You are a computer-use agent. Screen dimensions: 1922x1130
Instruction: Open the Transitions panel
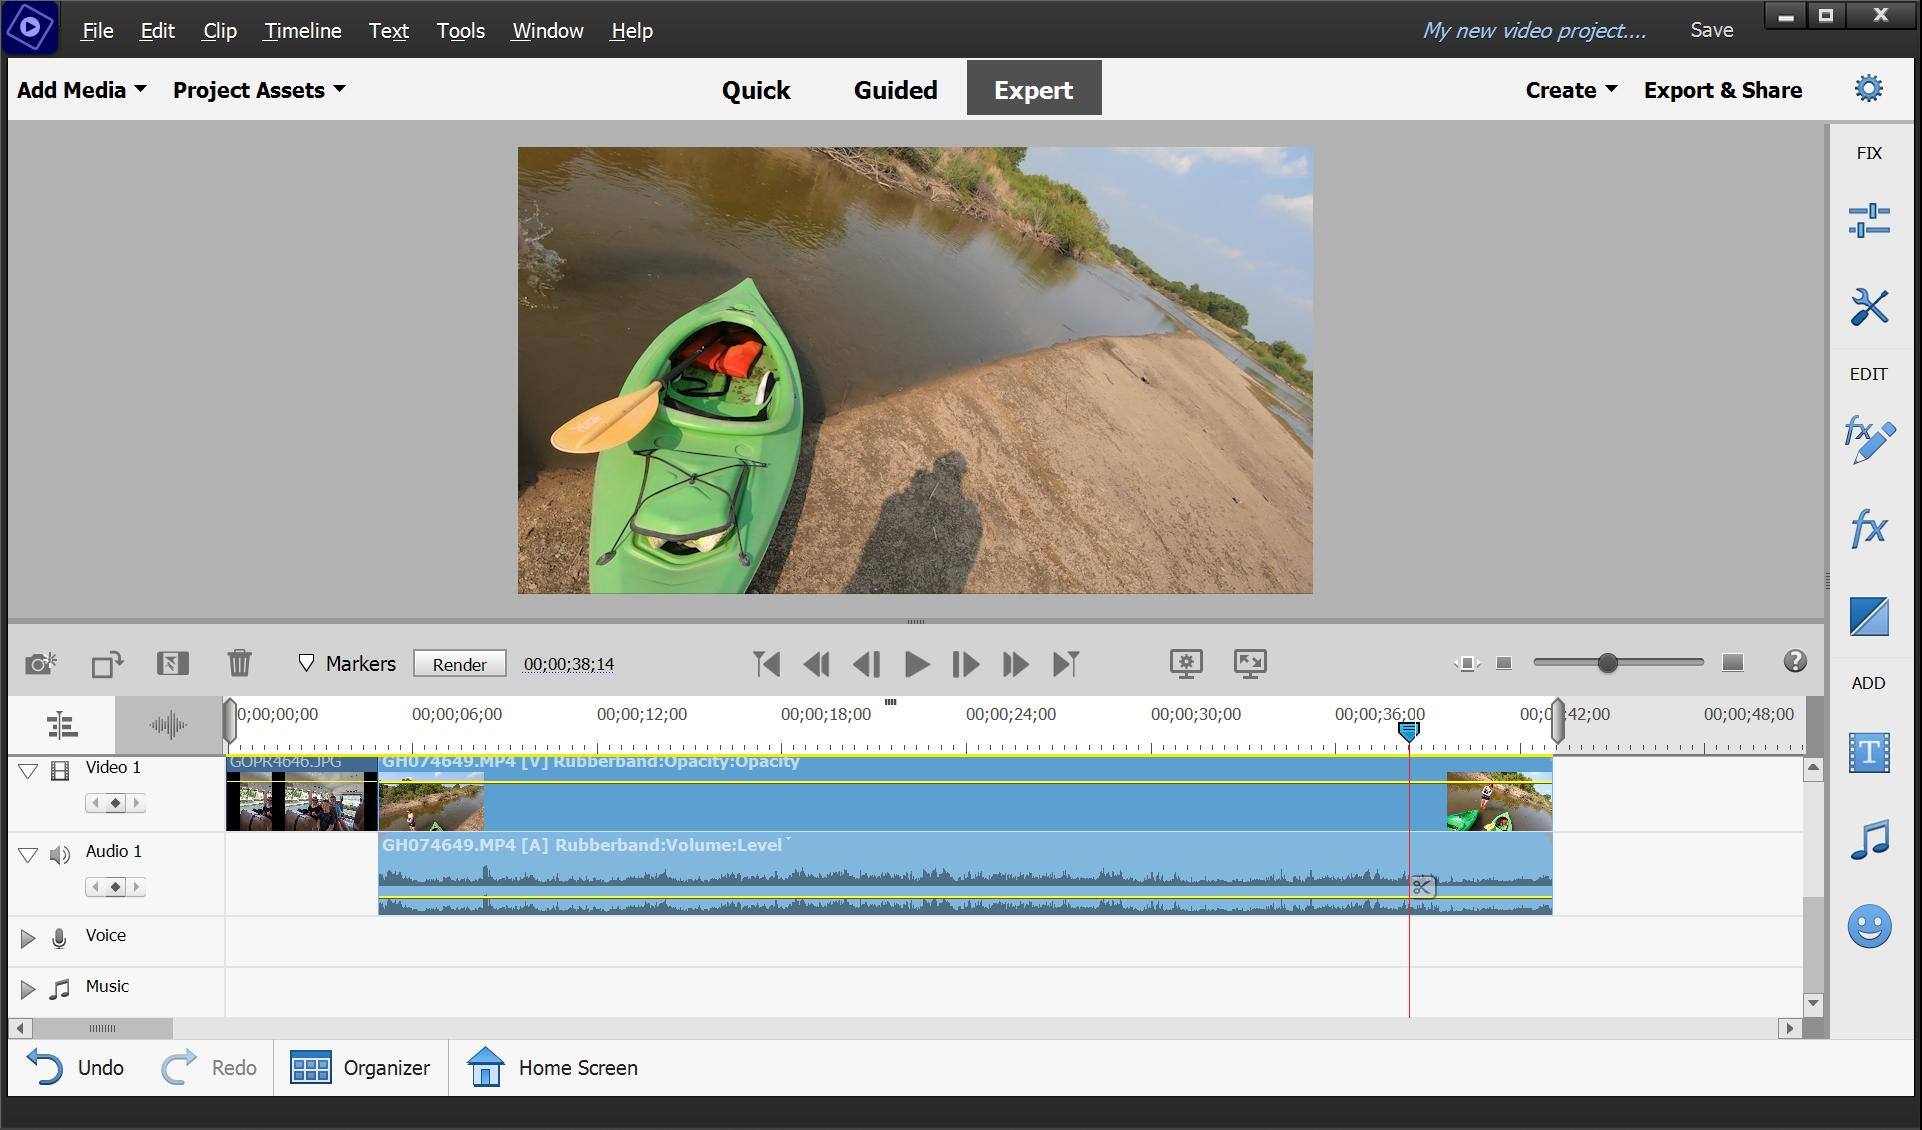tap(1868, 616)
